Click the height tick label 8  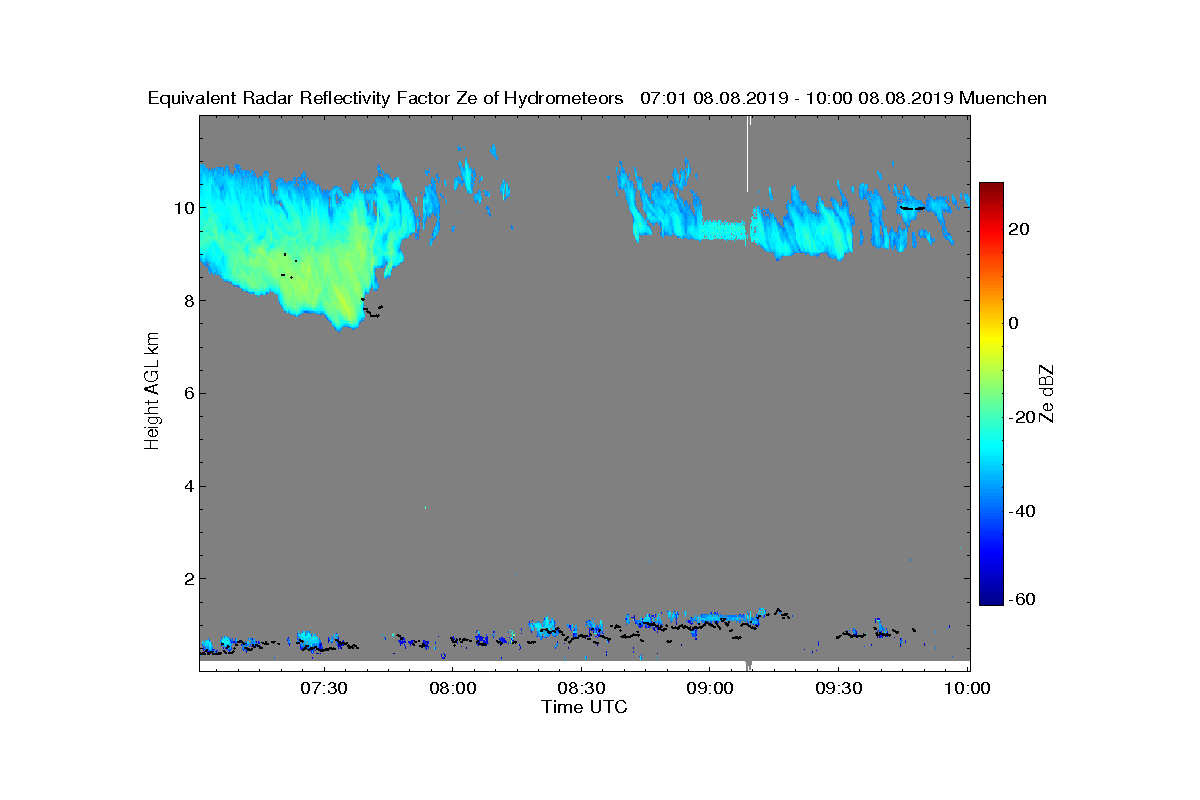(x=188, y=301)
